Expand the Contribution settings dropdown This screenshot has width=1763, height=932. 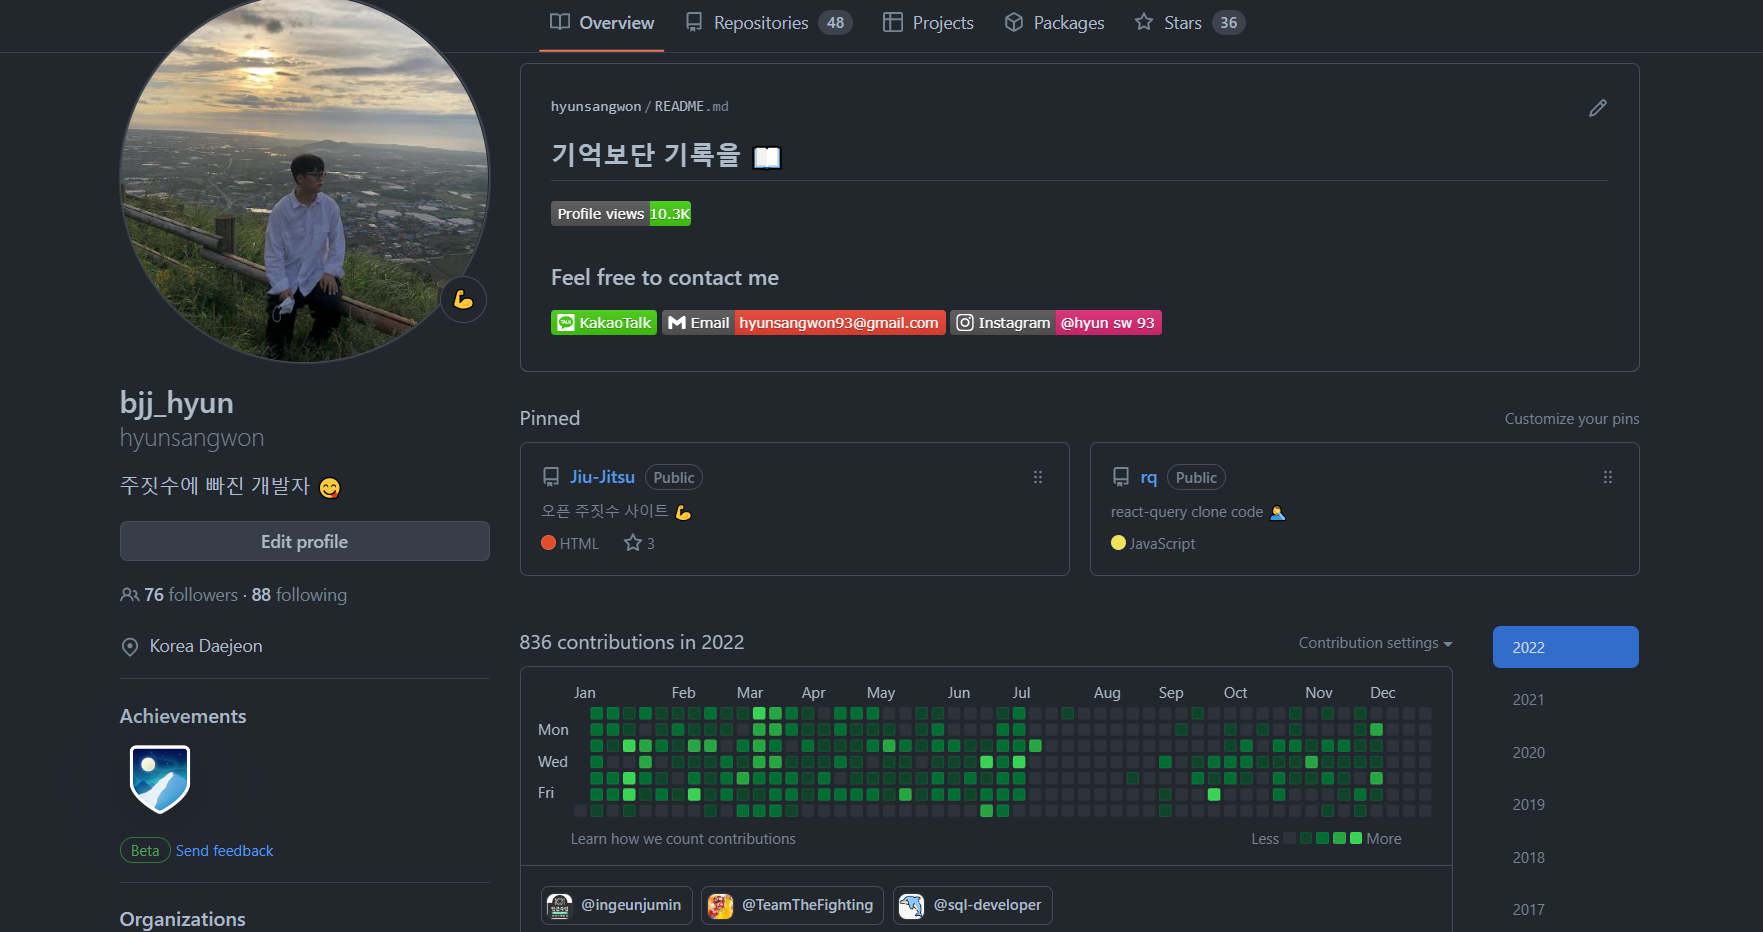coord(1375,643)
